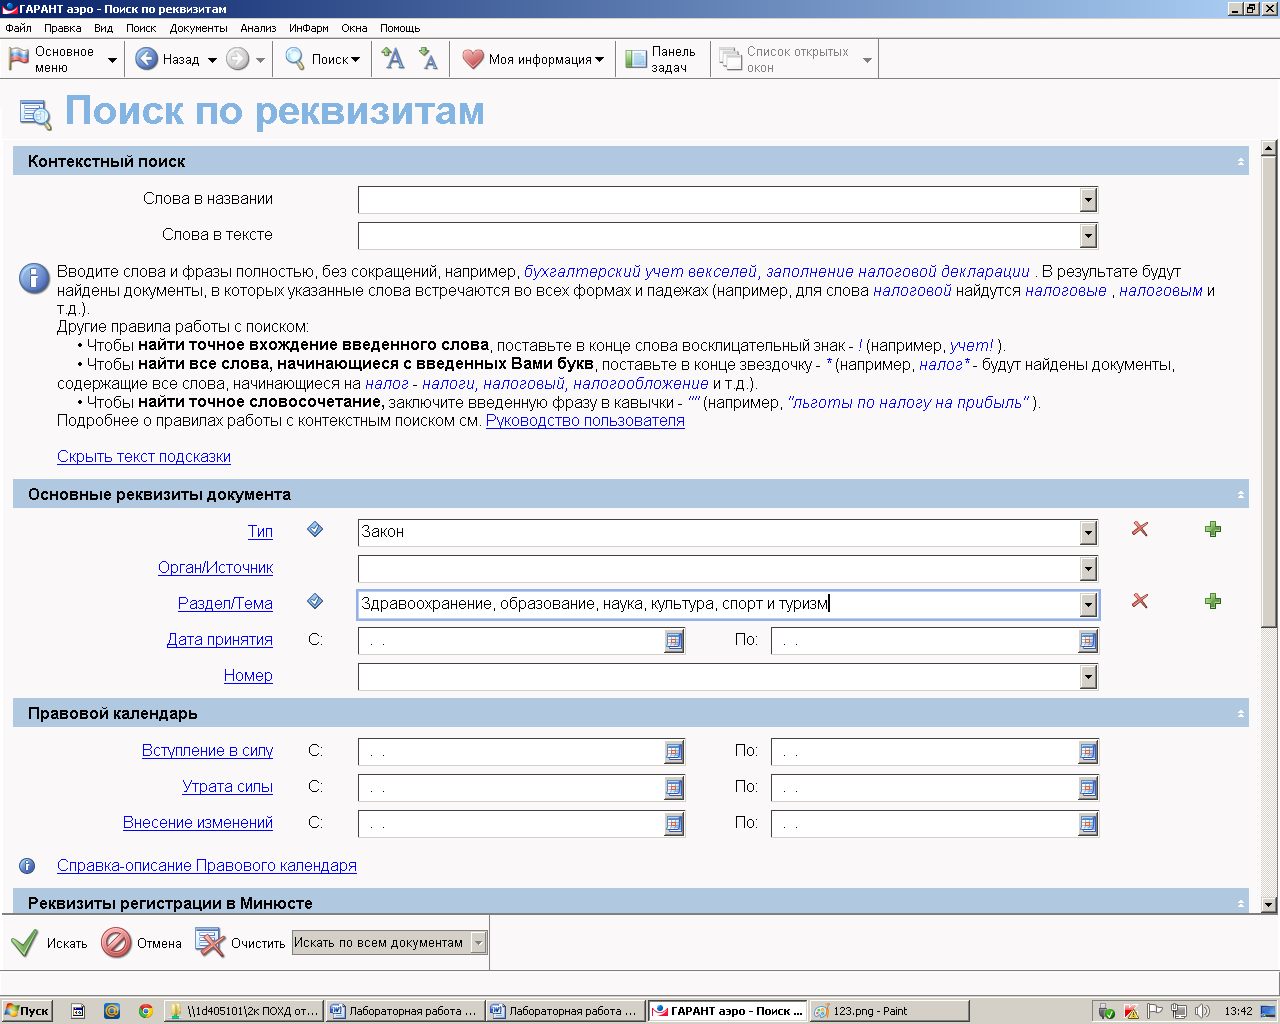
Task: Open calendar for Внесение изменений end date
Action: click(x=1088, y=824)
